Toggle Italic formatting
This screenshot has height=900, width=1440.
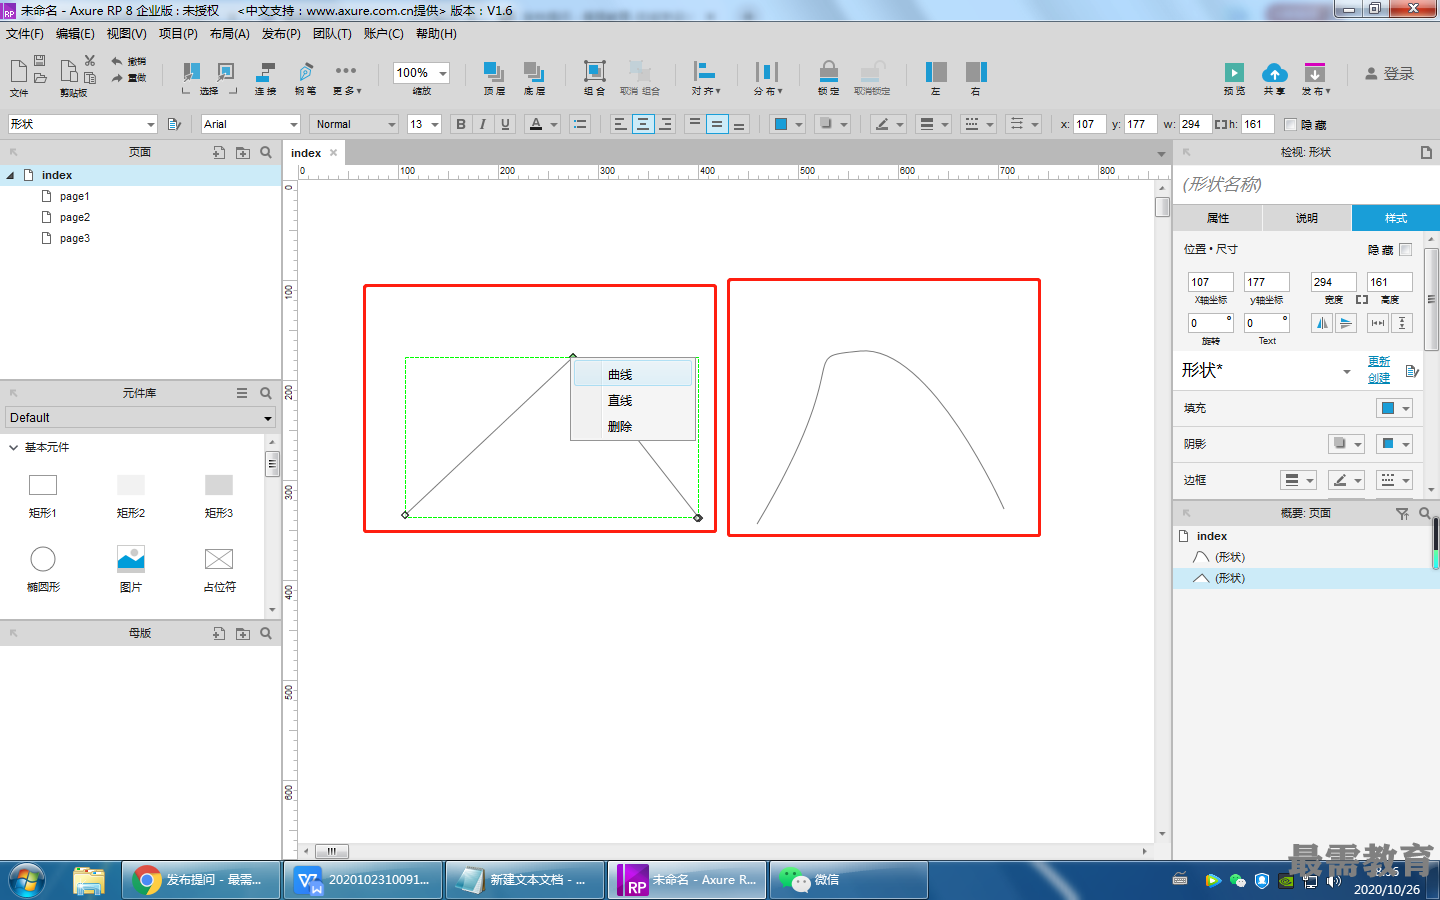(483, 124)
